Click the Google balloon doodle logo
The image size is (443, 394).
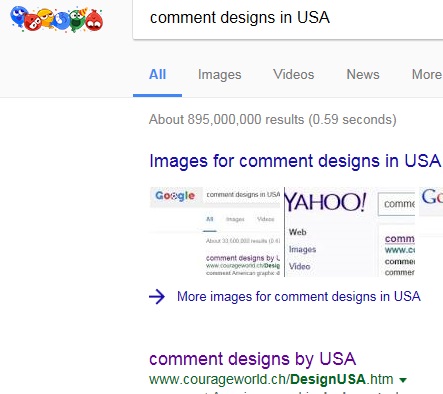(57, 19)
